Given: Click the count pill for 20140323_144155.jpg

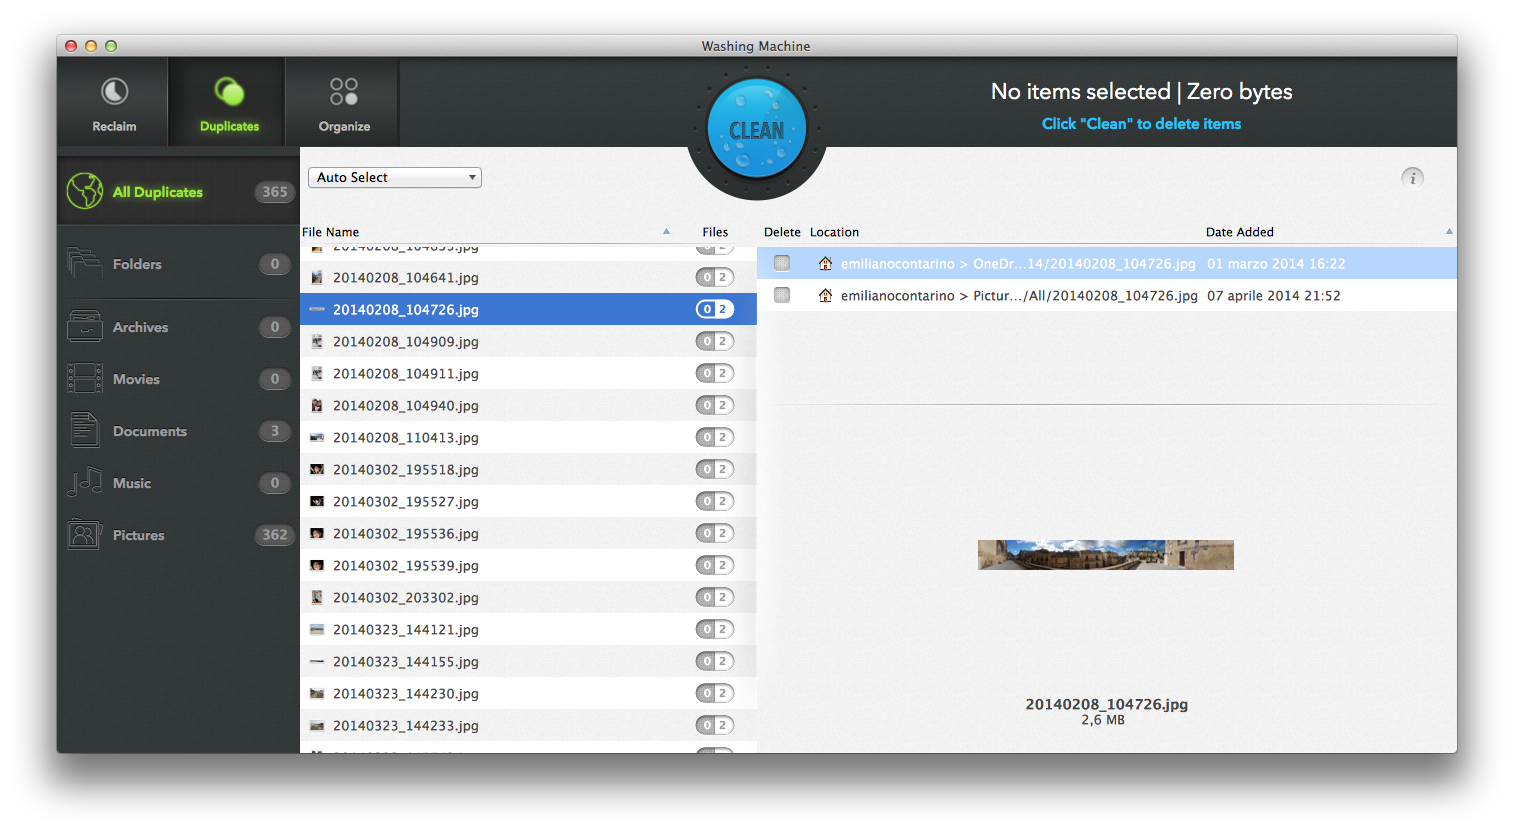Looking at the screenshot, I should tap(715, 661).
